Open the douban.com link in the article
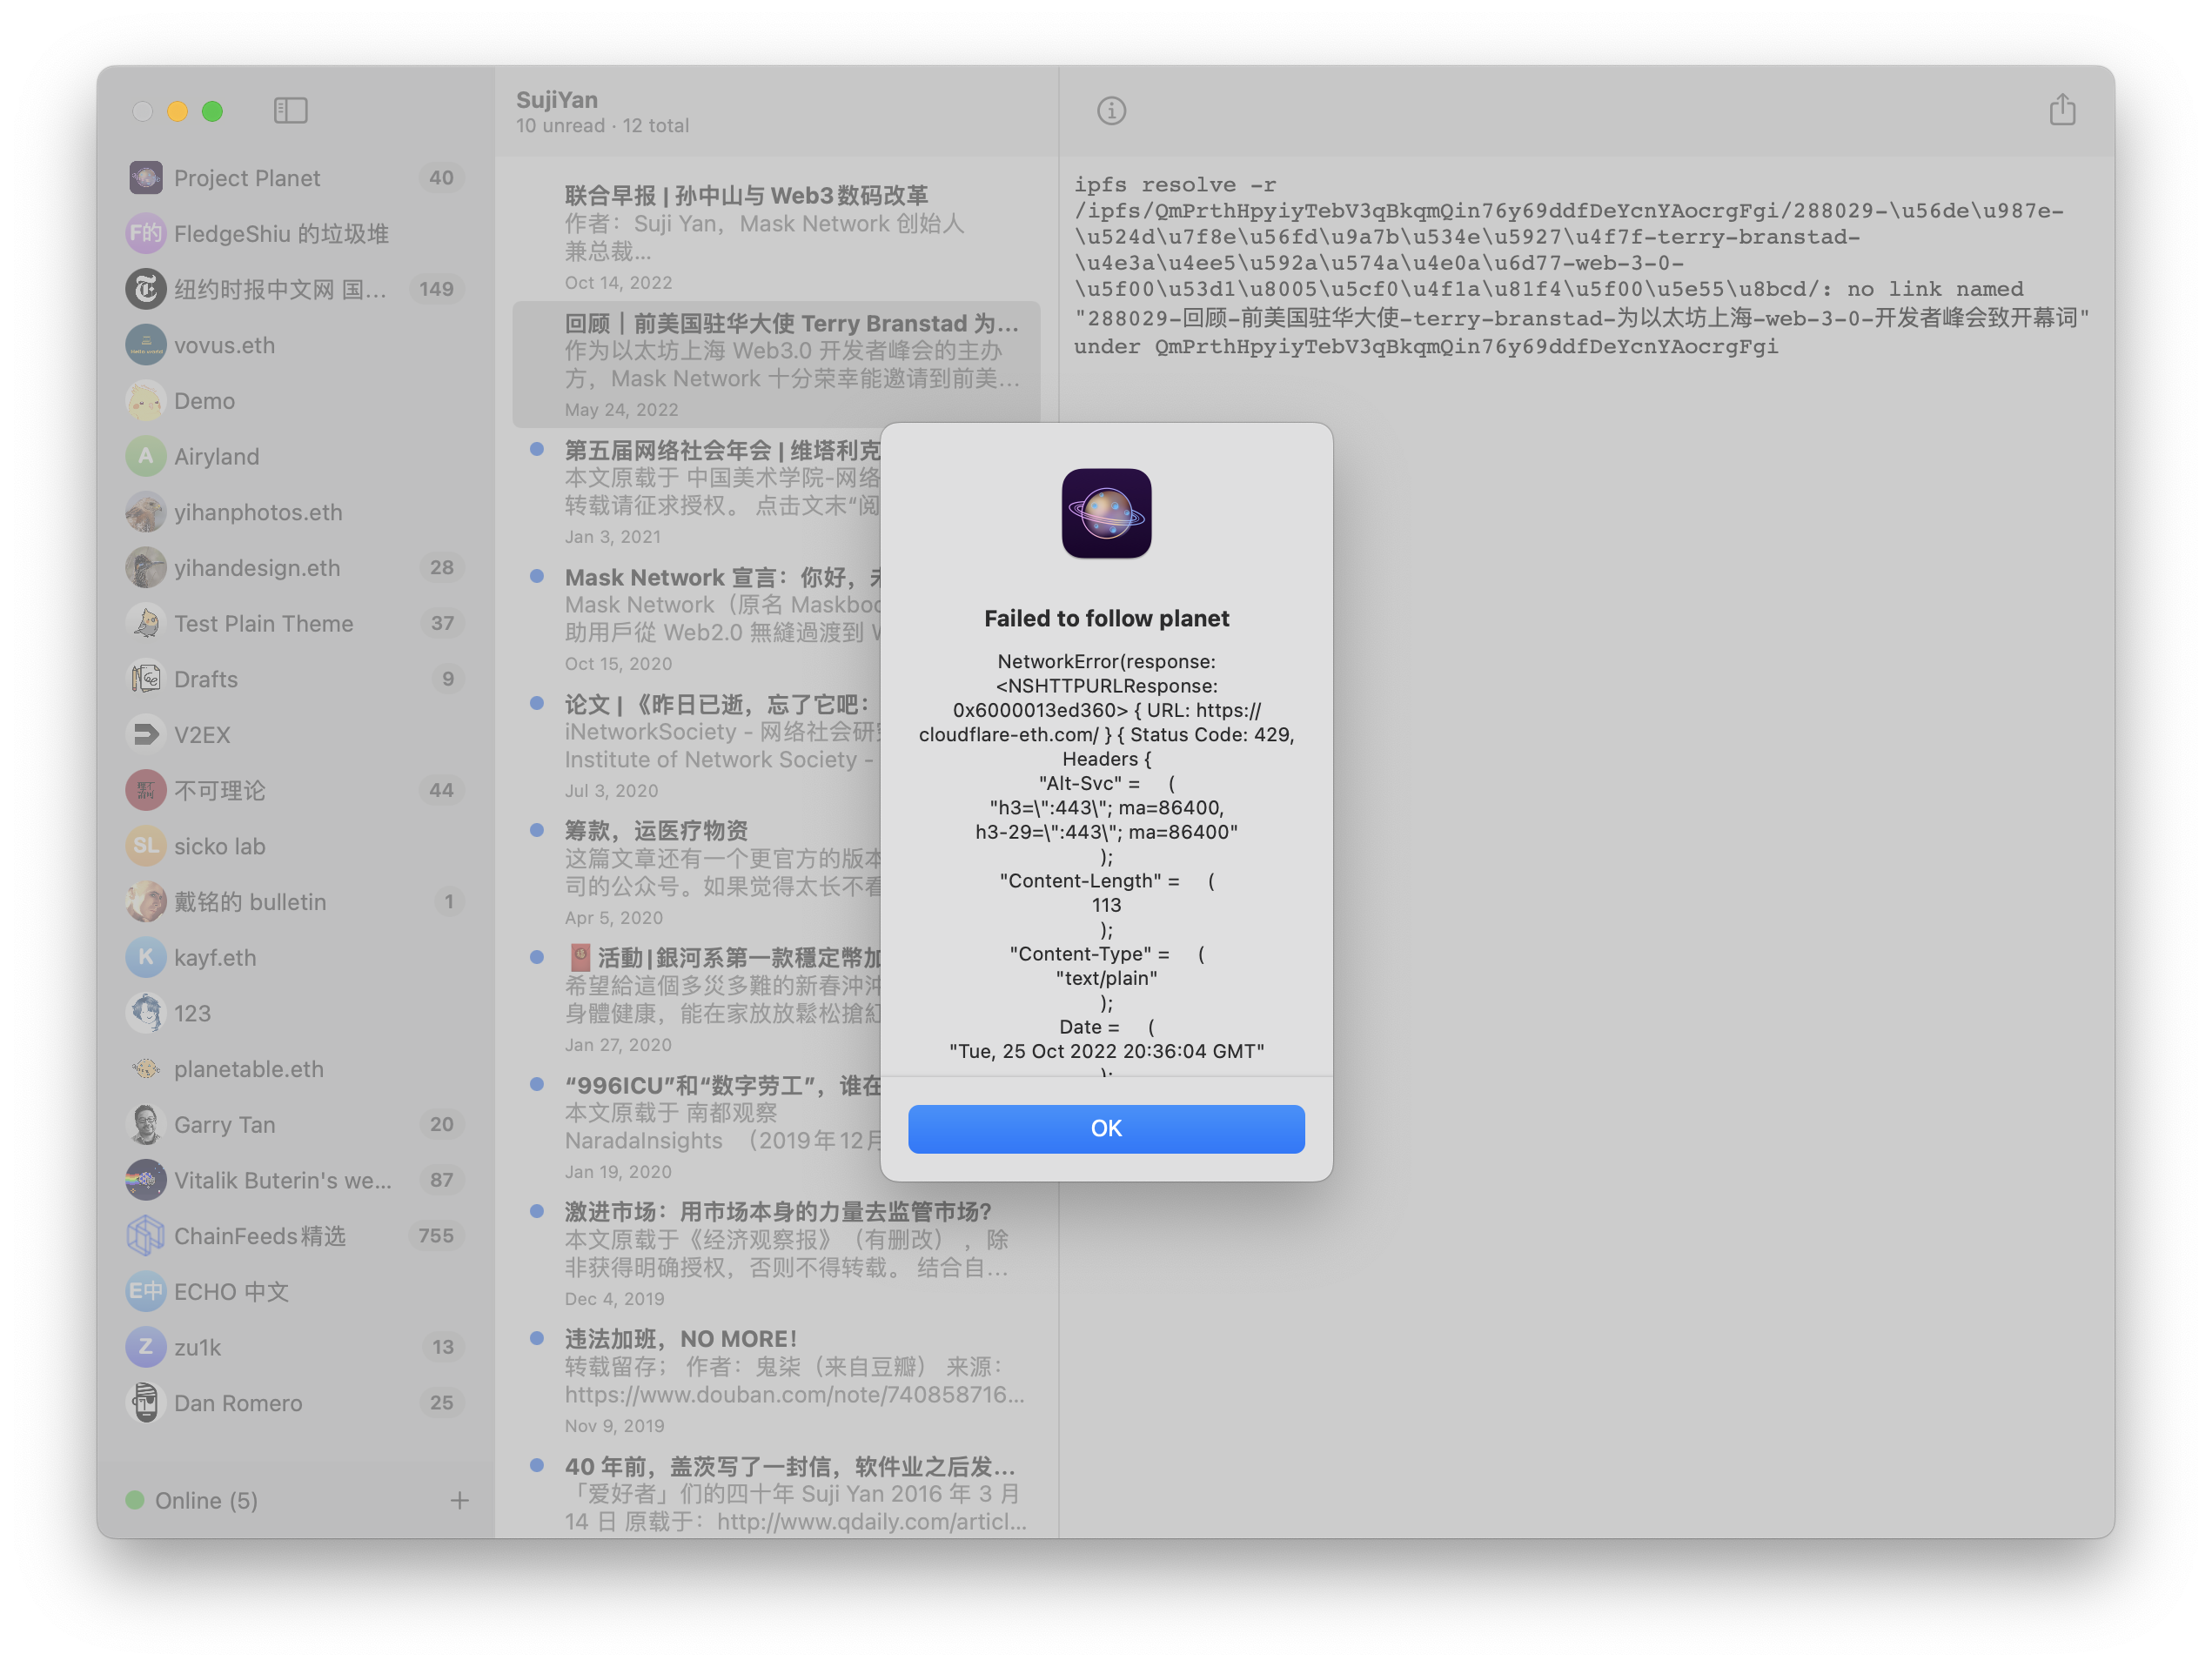 pos(795,1394)
